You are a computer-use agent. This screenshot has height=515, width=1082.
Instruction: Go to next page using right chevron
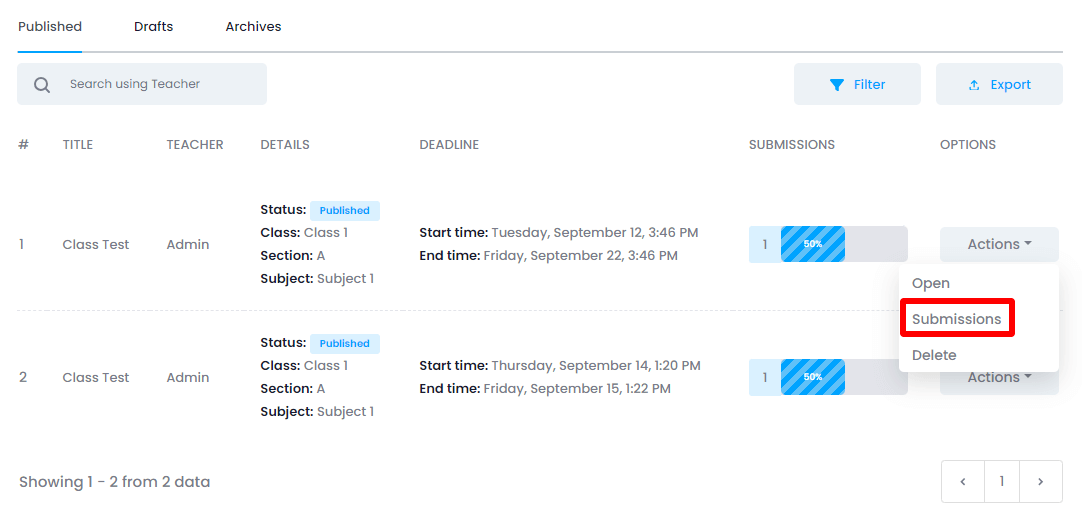(1041, 482)
